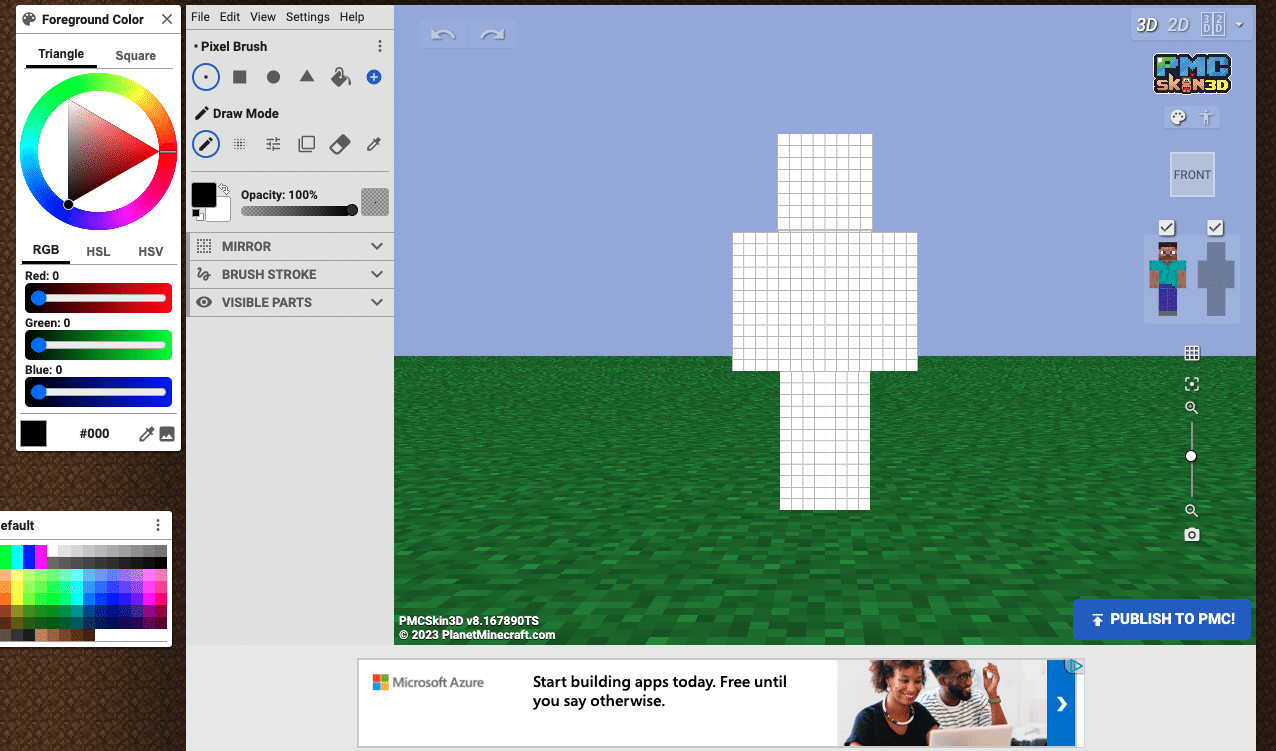Switch to 2D view mode
The image size is (1276, 751).
click(x=1179, y=25)
